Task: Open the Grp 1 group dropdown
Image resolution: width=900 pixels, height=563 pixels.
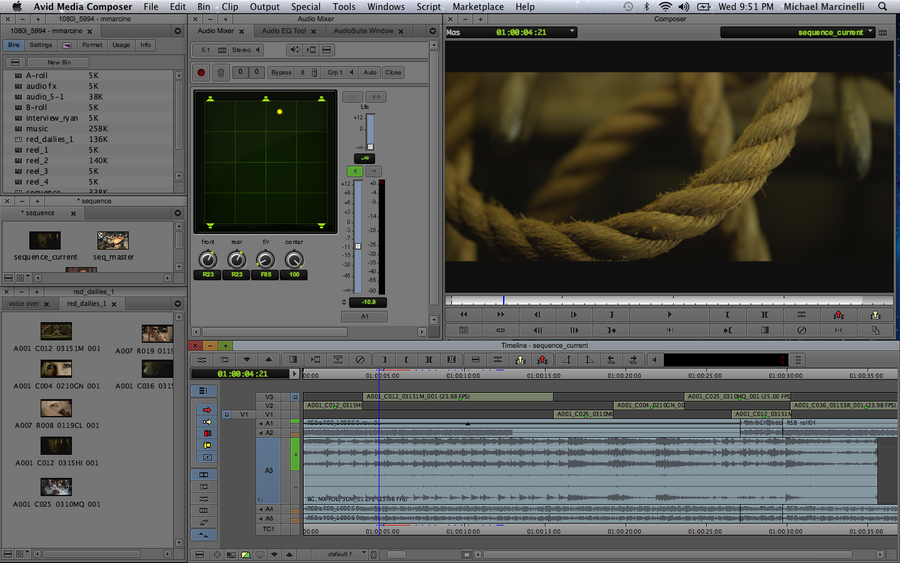Action: click(x=338, y=72)
